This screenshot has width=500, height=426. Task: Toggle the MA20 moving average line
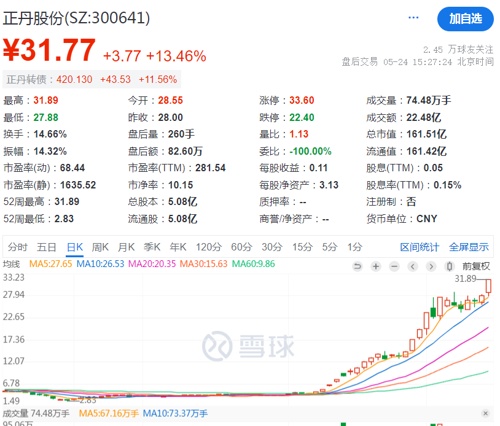152,264
